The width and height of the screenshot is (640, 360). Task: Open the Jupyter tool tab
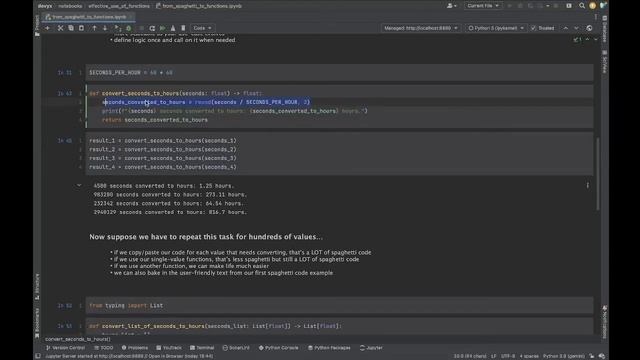click(x=371, y=348)
